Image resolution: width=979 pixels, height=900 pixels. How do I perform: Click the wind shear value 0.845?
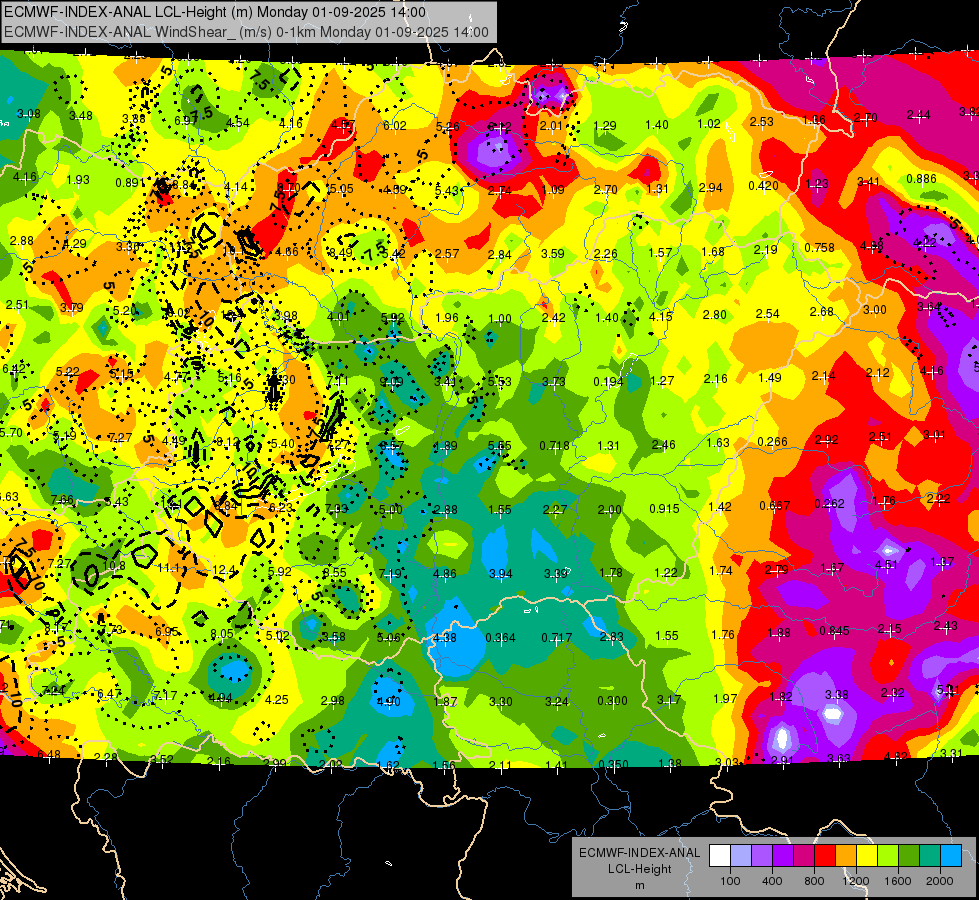coord(834,631)
